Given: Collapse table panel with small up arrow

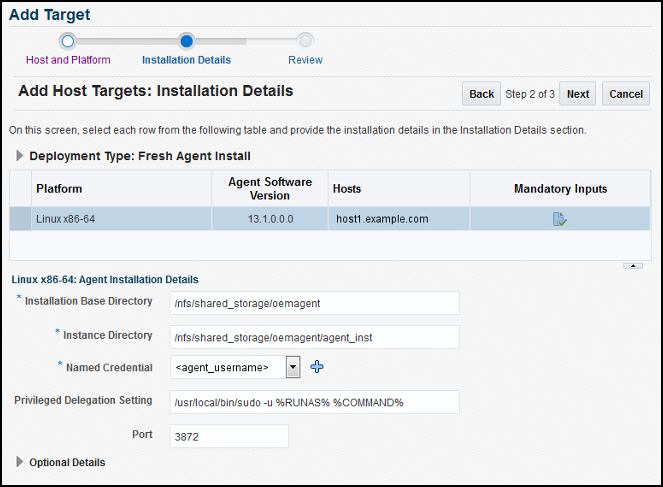Looking at the screenshot, I should (633, 266).
